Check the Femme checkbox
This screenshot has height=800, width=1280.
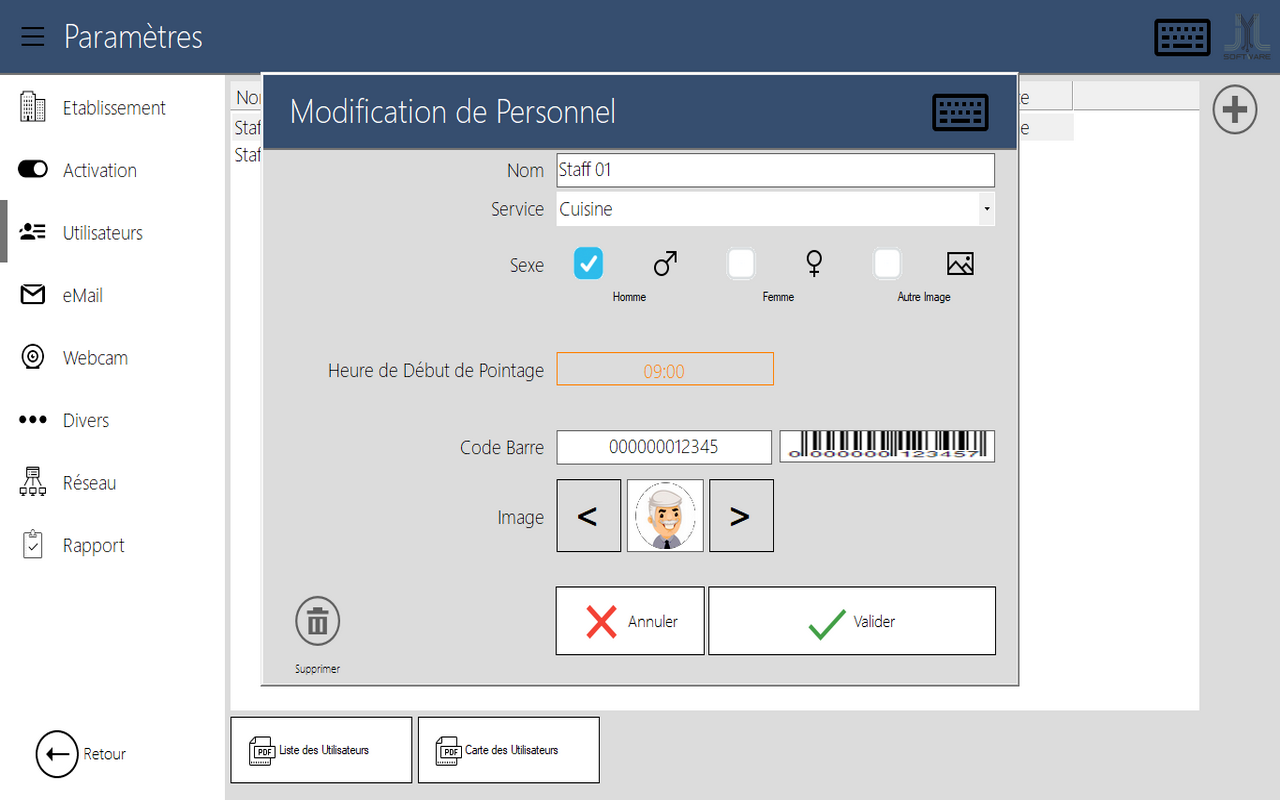coord(740,264)
